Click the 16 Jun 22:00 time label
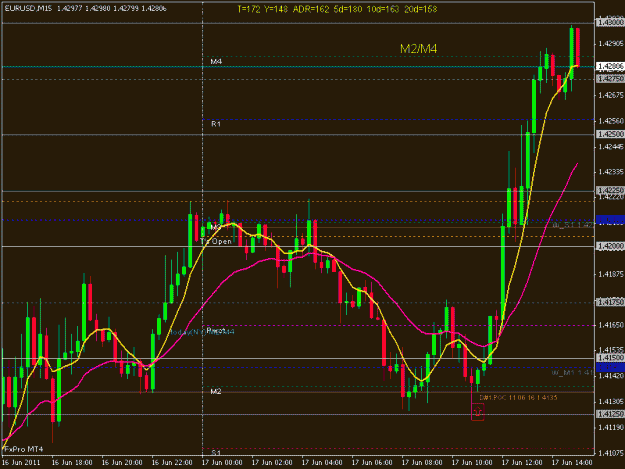 (x=172, y=463)
